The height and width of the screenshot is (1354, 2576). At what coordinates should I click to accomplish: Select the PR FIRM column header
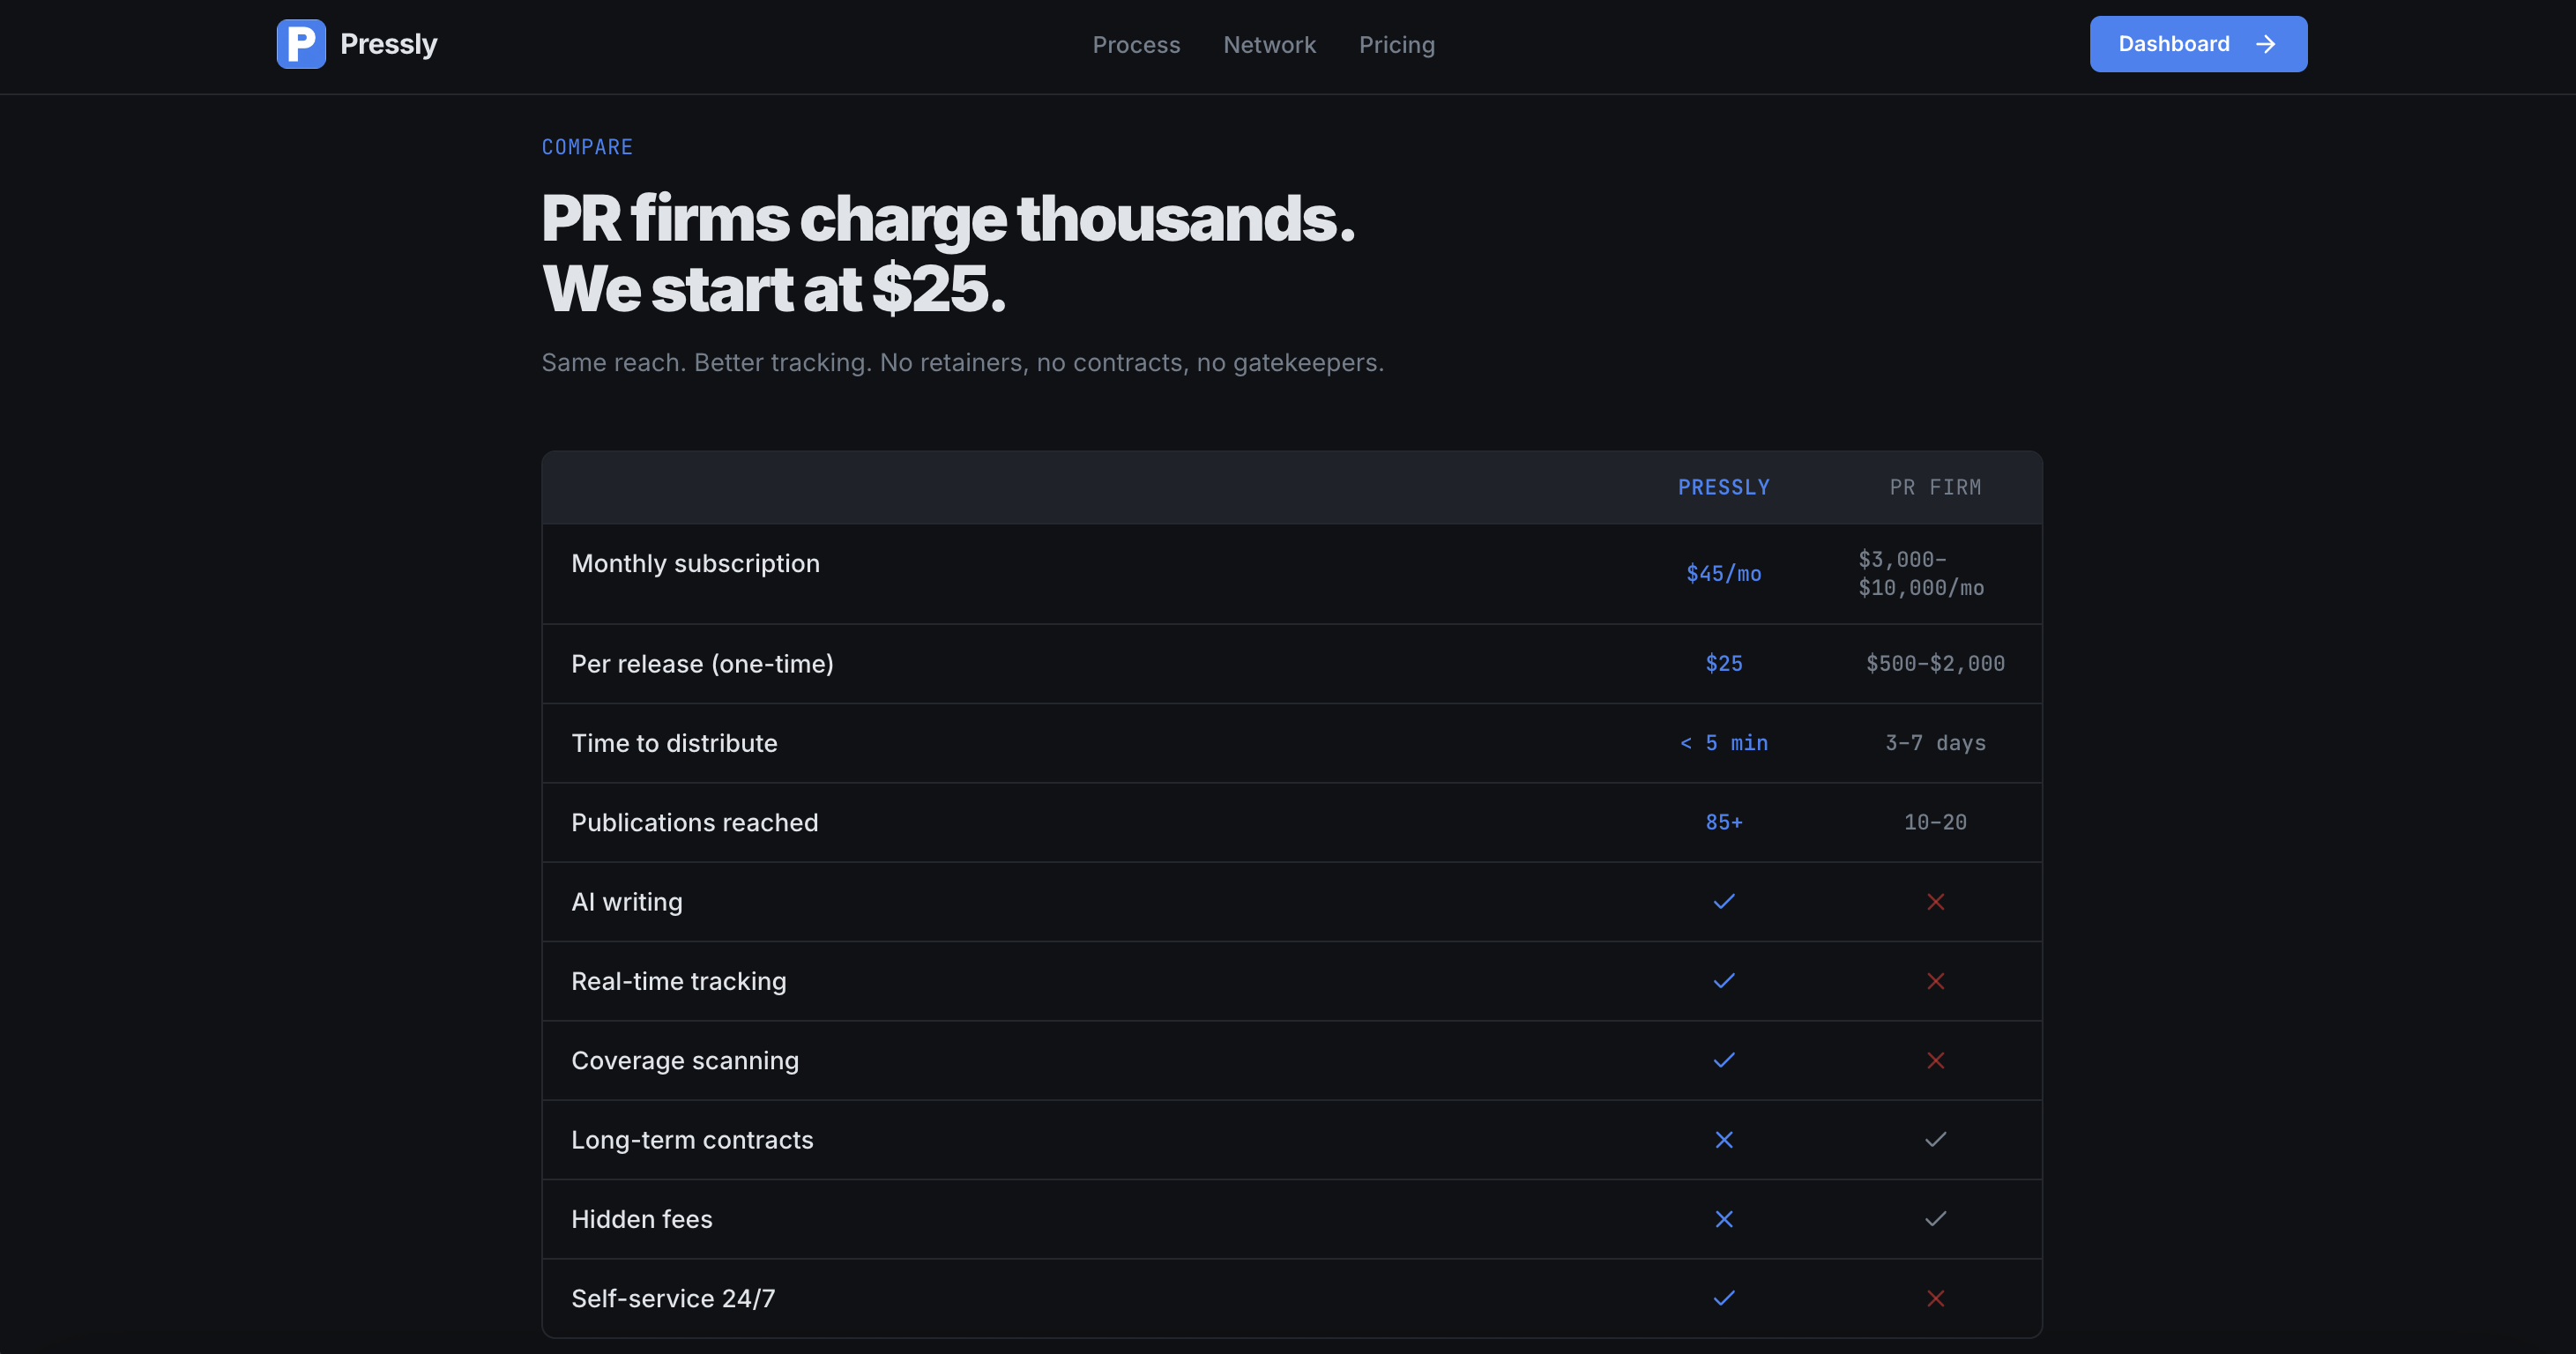(x=1934, y=487)
